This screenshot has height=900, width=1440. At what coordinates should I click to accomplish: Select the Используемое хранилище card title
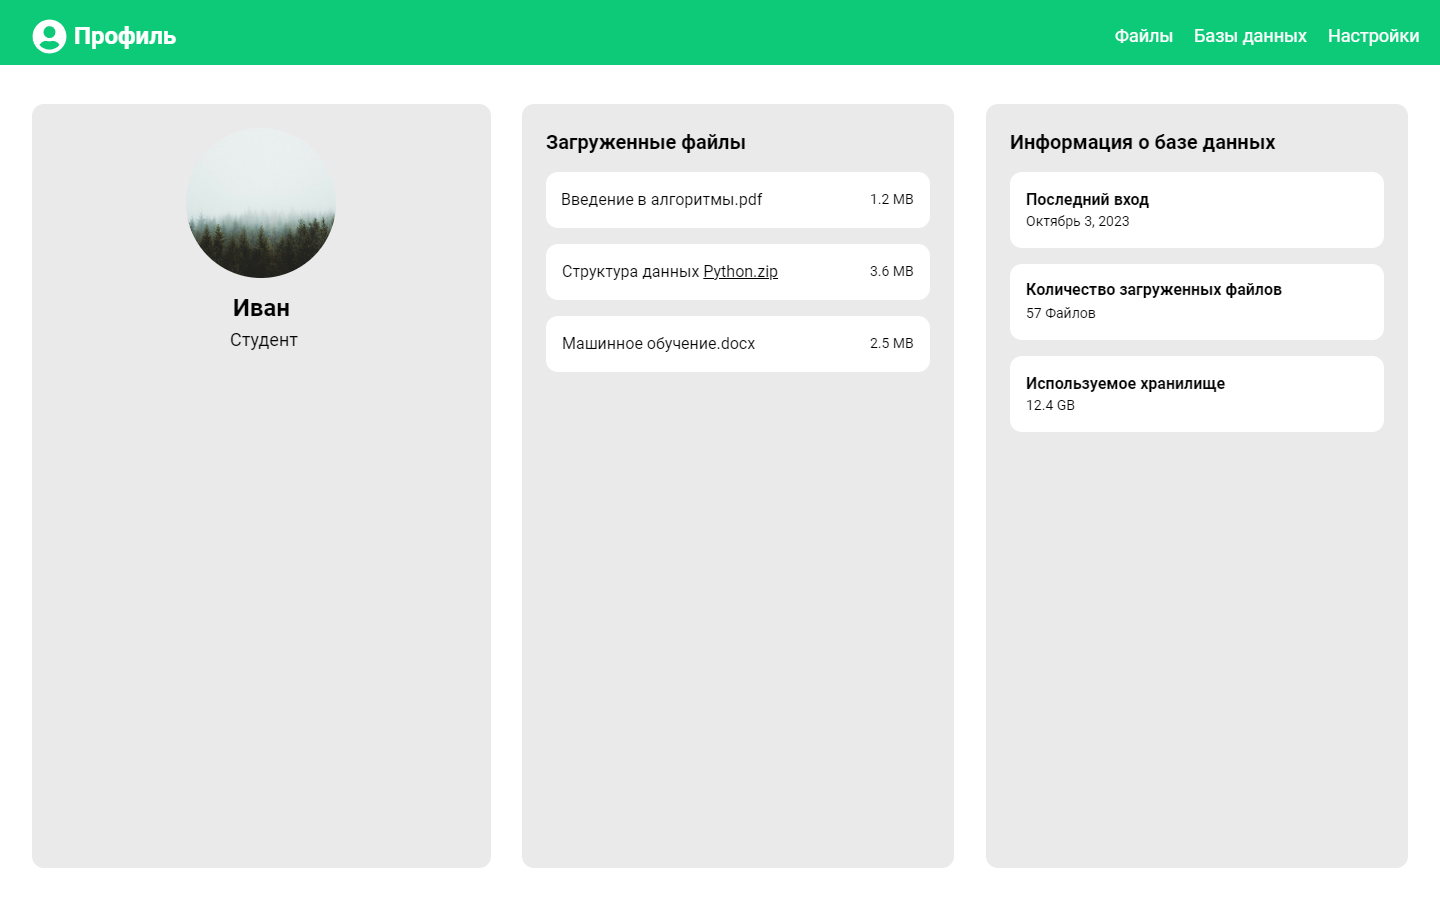1125,384
